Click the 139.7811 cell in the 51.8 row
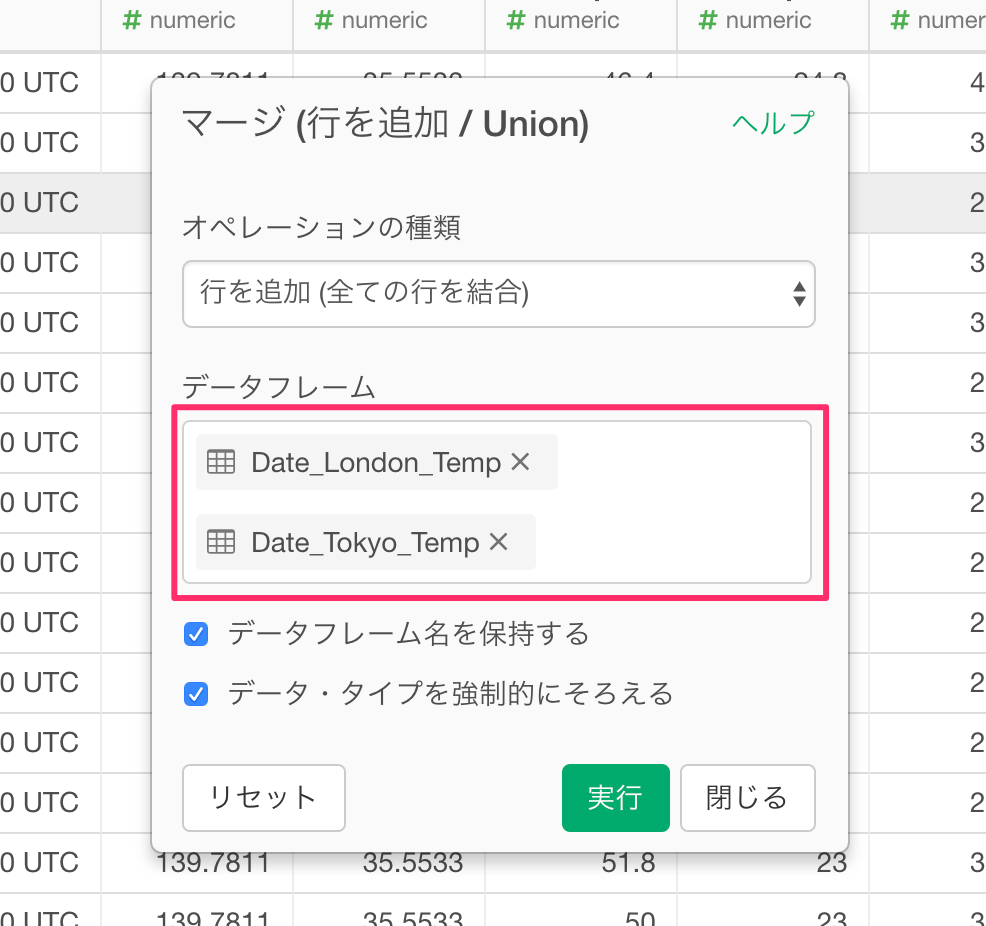Viewport: 986px width, 926px height. point(213,863)
